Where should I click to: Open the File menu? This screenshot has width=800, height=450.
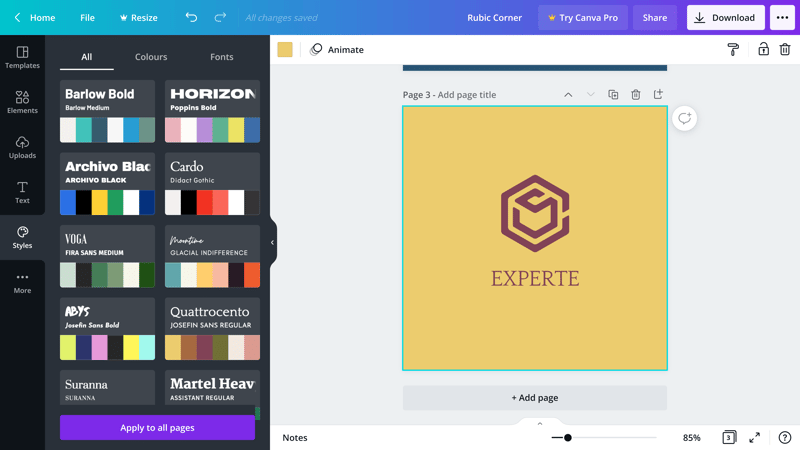click(x=87, y=17)
